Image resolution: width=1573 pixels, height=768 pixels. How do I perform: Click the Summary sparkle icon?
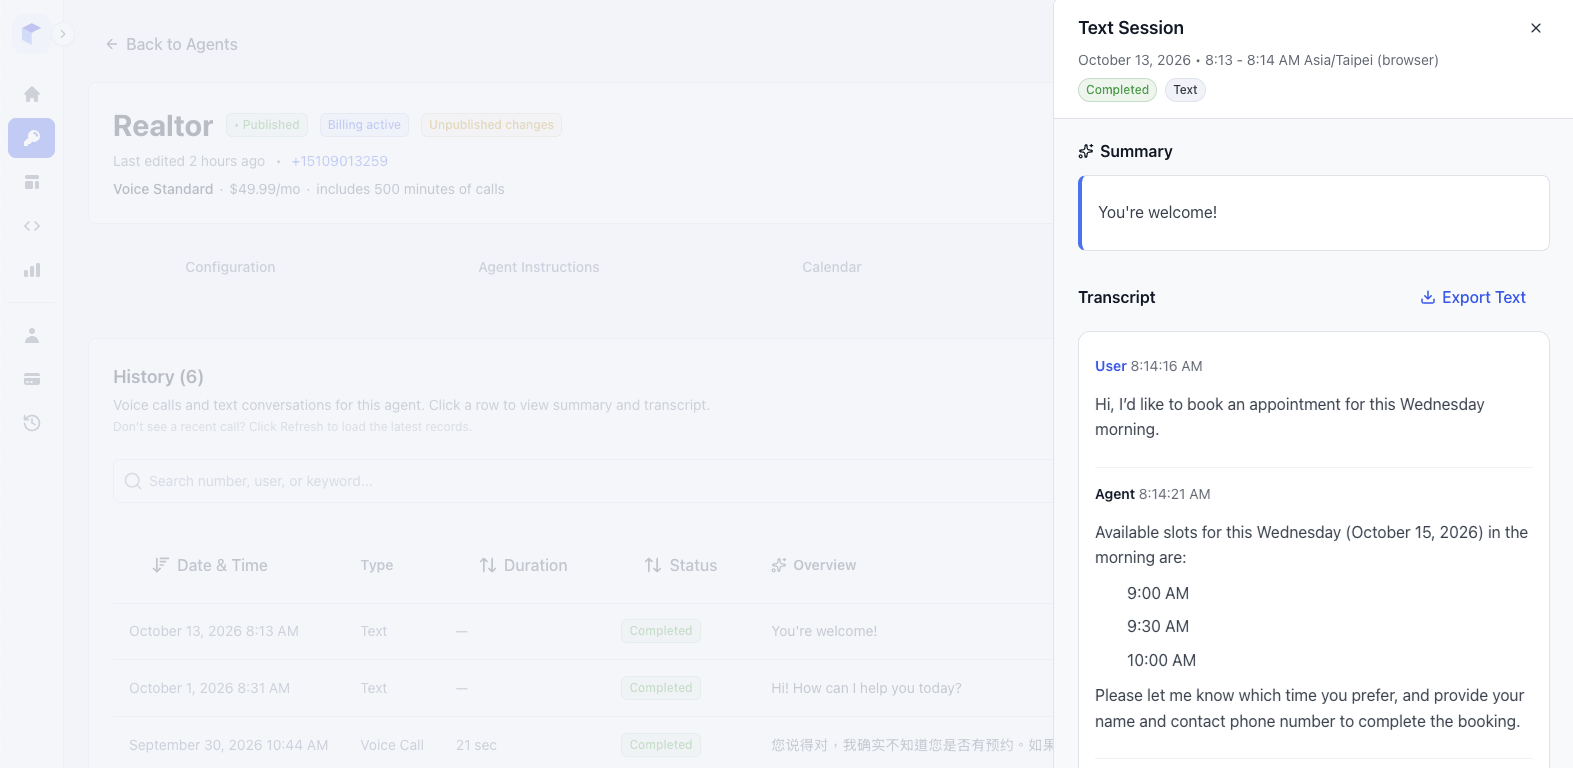pos(1086,151)
